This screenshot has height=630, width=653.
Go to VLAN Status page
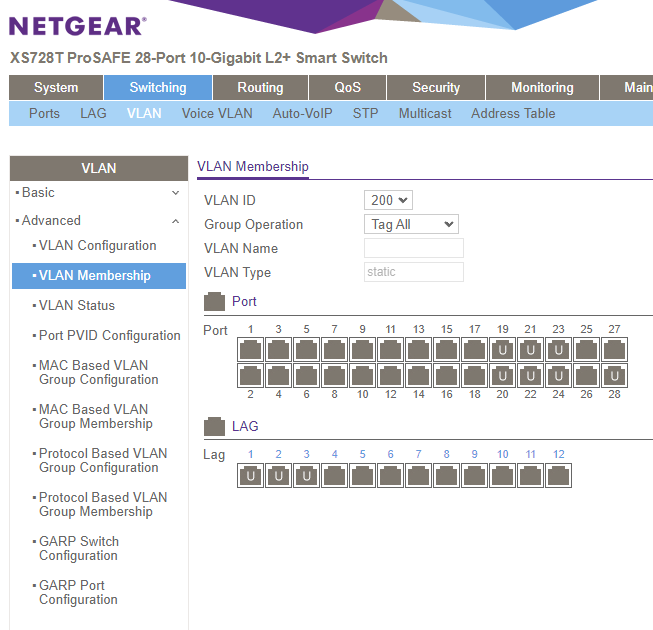point(76,306)
